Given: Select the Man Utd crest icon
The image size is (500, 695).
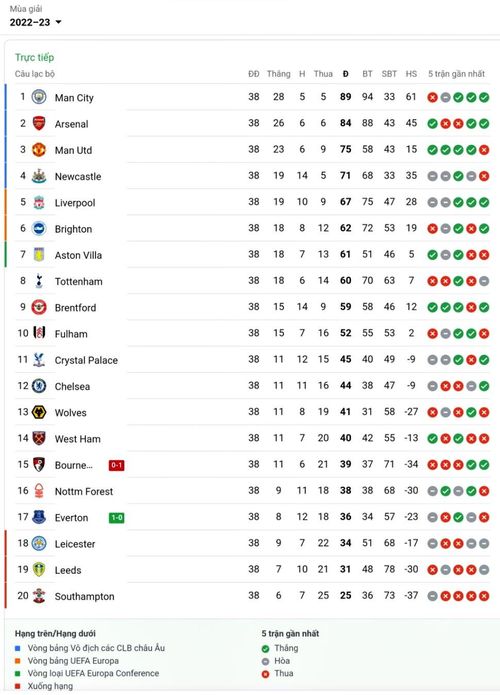Looking at the screenshot, I should pyautogui.click(x=39, y=149).
